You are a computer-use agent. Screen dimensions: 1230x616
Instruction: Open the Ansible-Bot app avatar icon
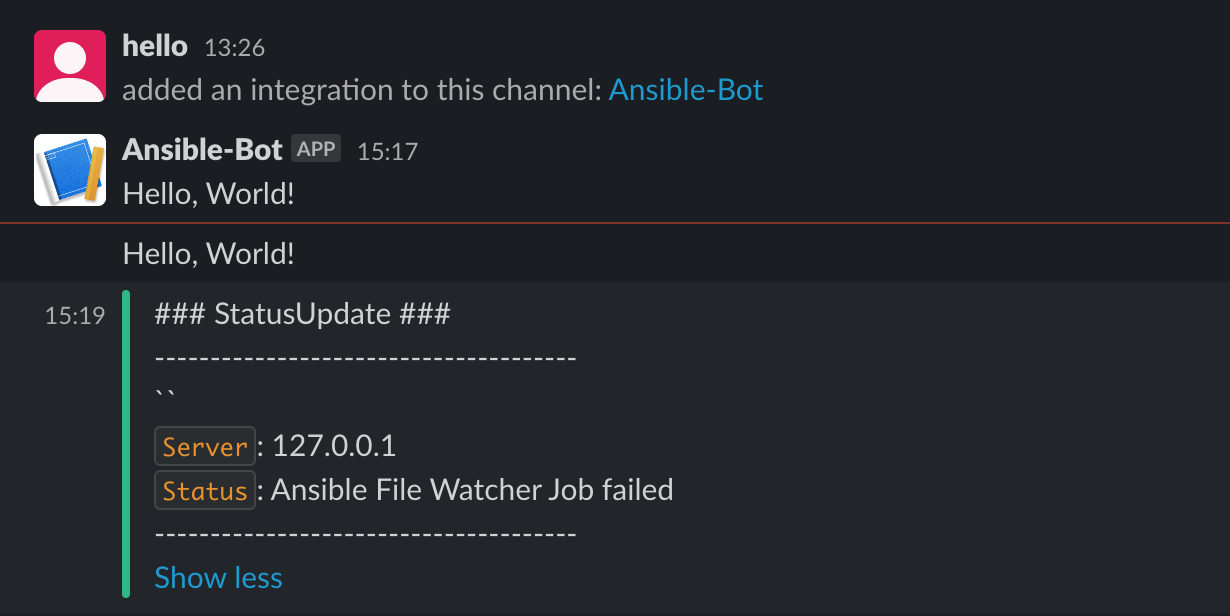pos(70,170)
